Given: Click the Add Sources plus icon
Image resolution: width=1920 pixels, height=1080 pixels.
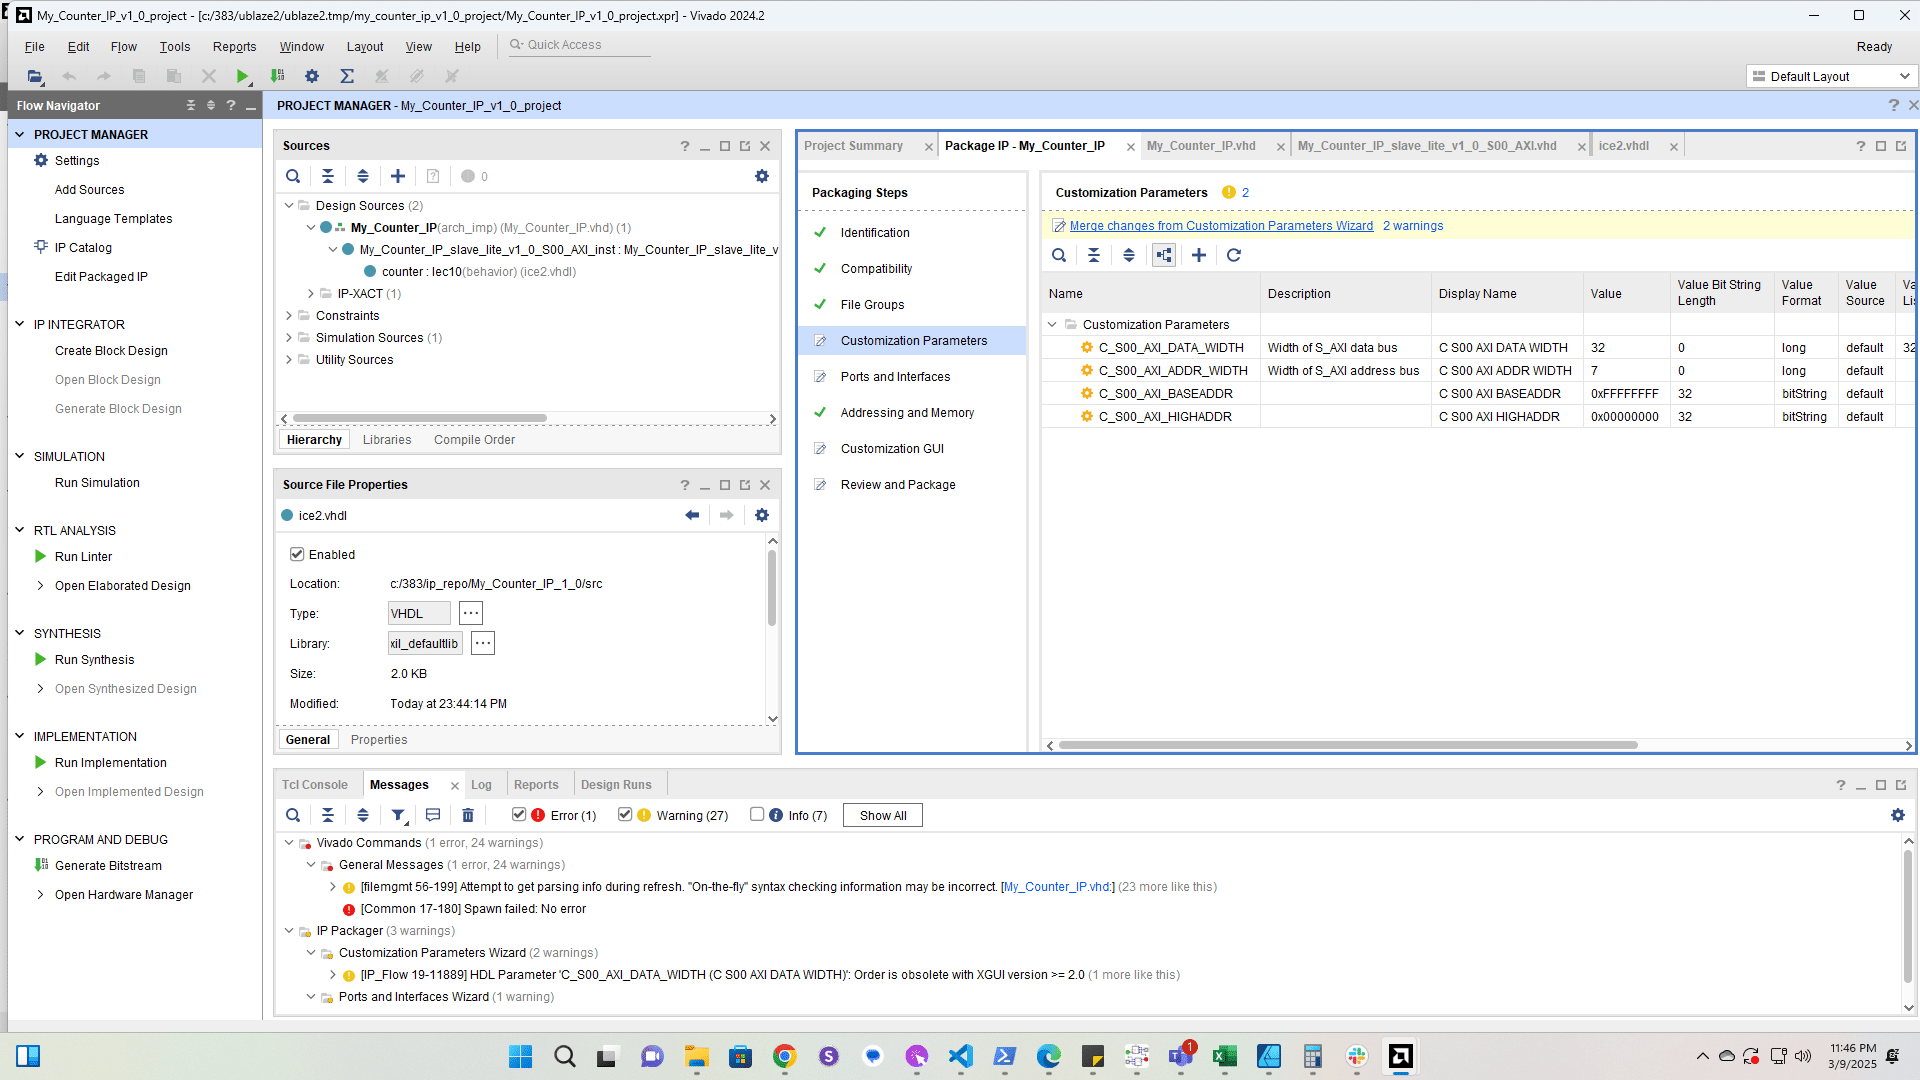Looking at the screenshot, I should (398, 176).
